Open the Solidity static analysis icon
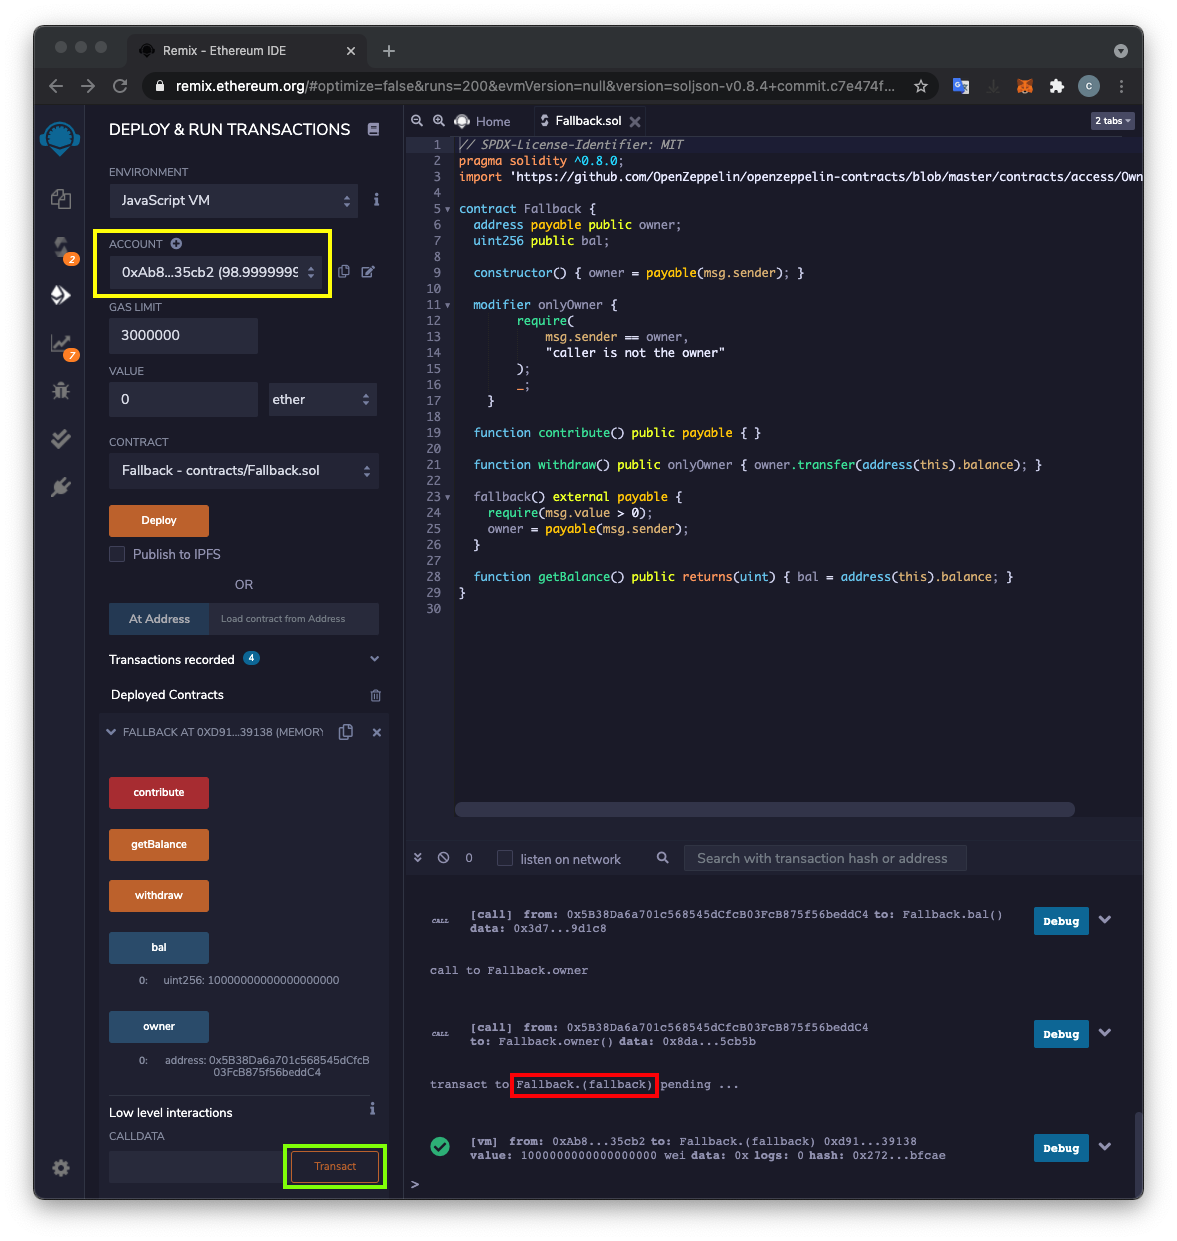Viewport: 1177px width, 1241px height. pyautogui.click(x=62, y=345)
